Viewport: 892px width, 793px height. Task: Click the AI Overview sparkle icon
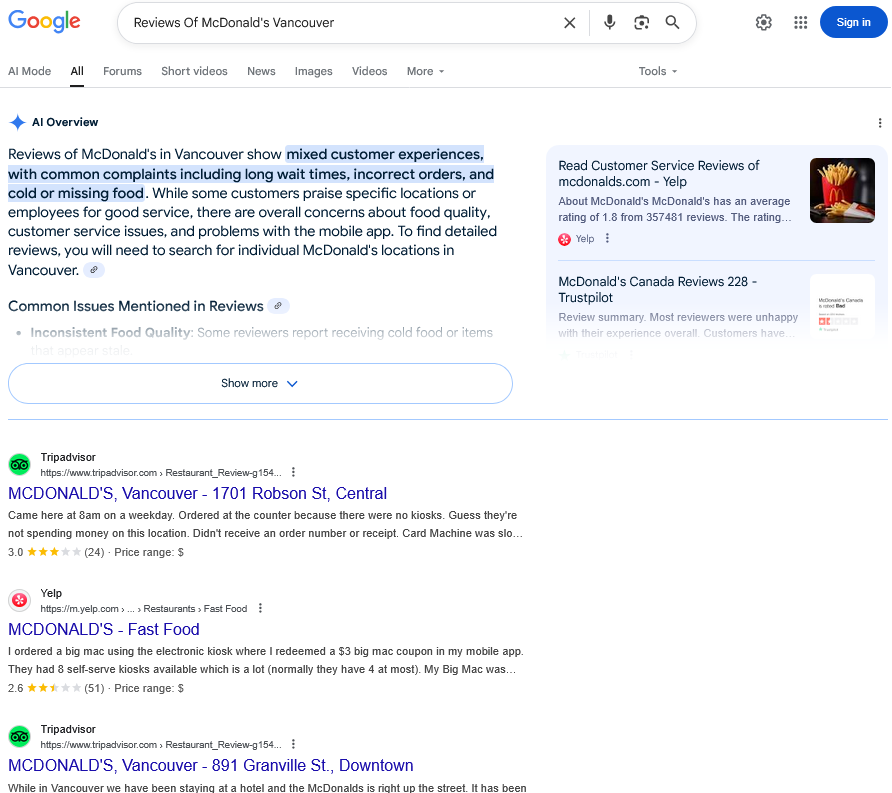18,122
